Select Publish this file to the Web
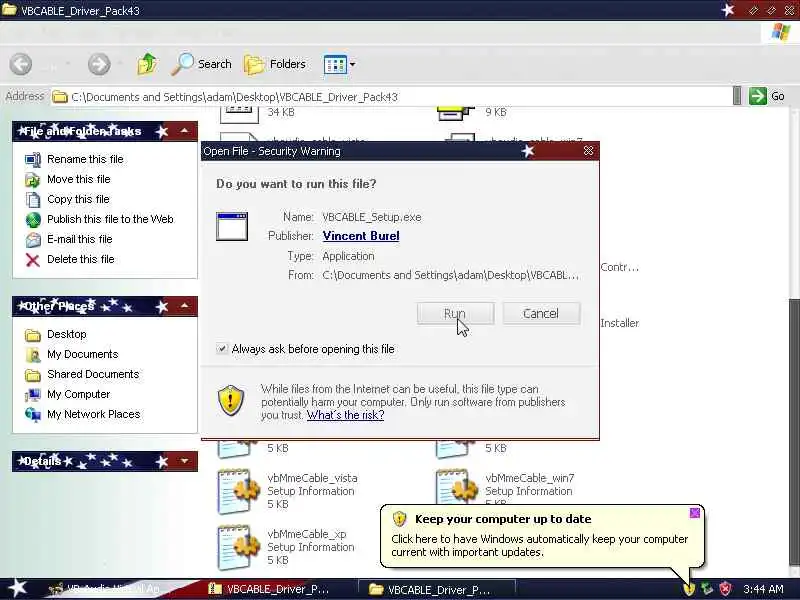Image resolution: width=800 pixels, height=600 pixels. (110, 219)
